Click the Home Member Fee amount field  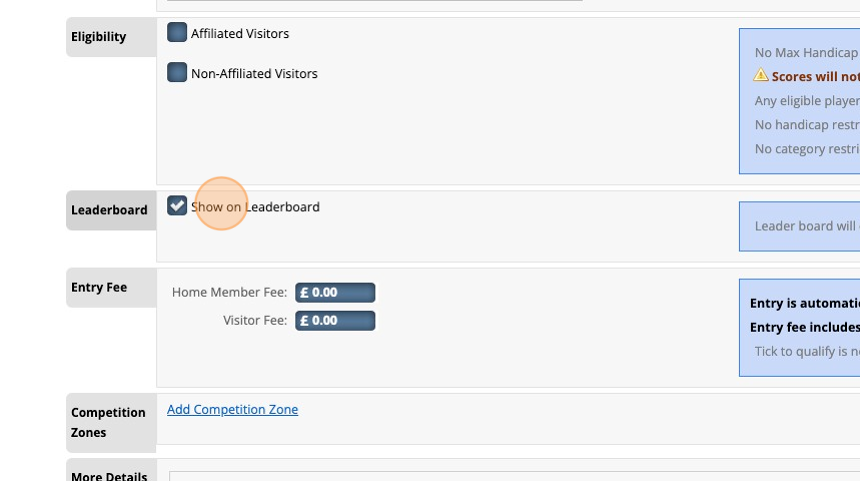coord(335,292)
